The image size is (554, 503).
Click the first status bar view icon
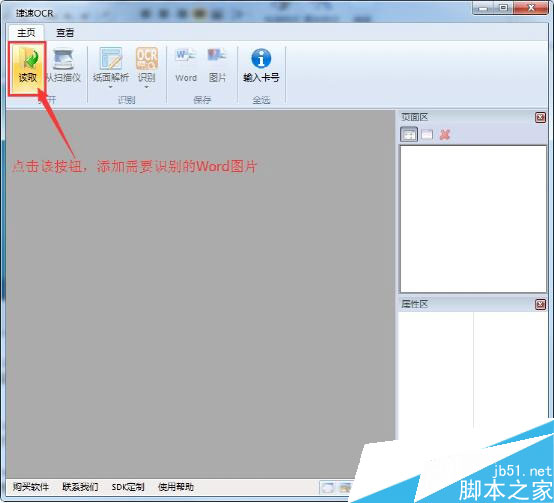click(x=328, y=488)
